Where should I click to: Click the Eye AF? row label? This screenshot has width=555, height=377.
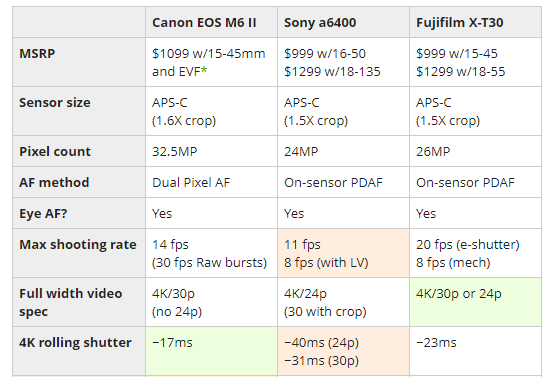tap(43, 214)
